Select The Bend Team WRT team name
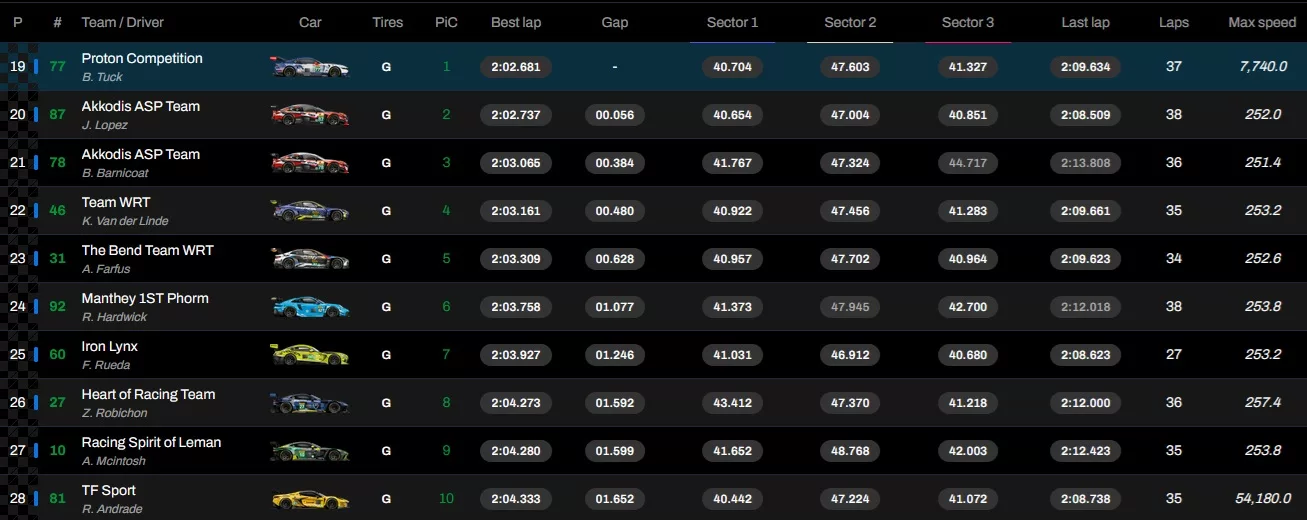 click(x=147, y=250)
